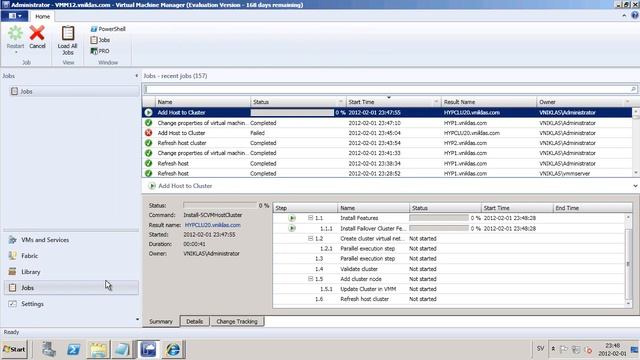Click the search icon in jobs filter box
The image size is (640, 360).
click(x=633, y=89)
